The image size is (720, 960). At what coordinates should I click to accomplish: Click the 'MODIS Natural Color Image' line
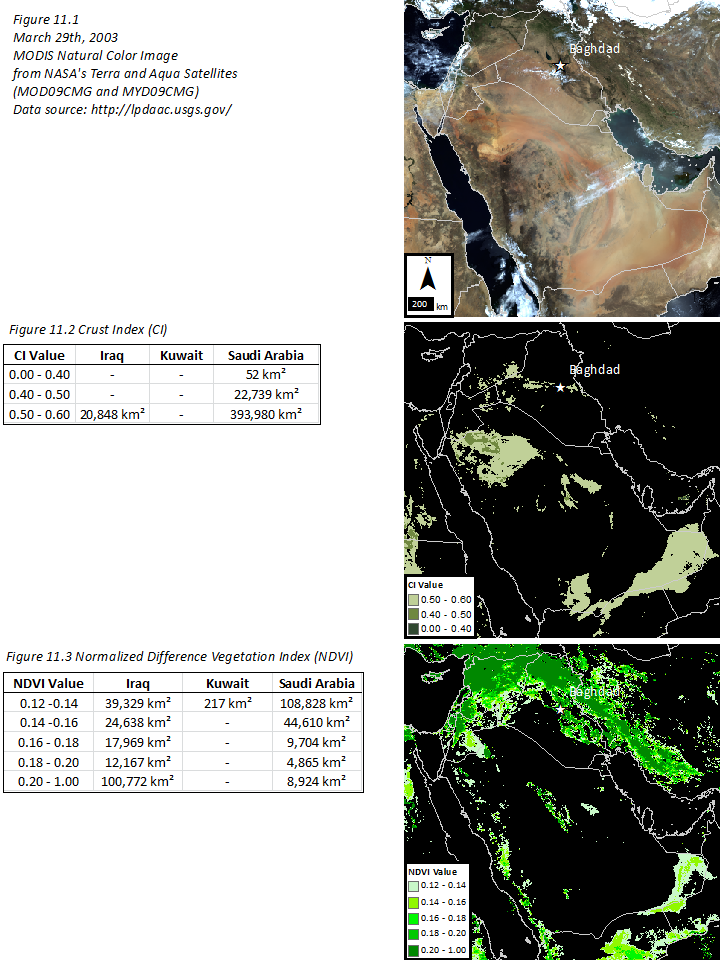point(96,56)
